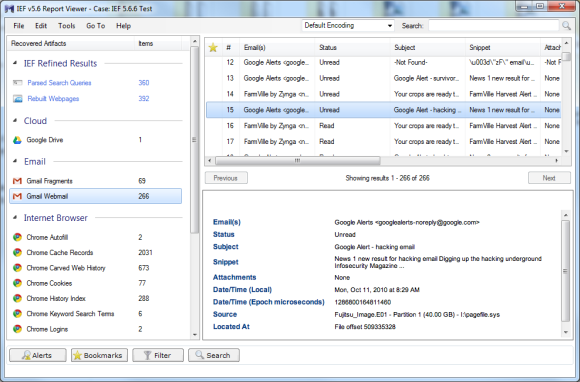The width and height of the screenshot is (580, 382).
Task: Sort by the # column header
Action: (x=231, y=47)
